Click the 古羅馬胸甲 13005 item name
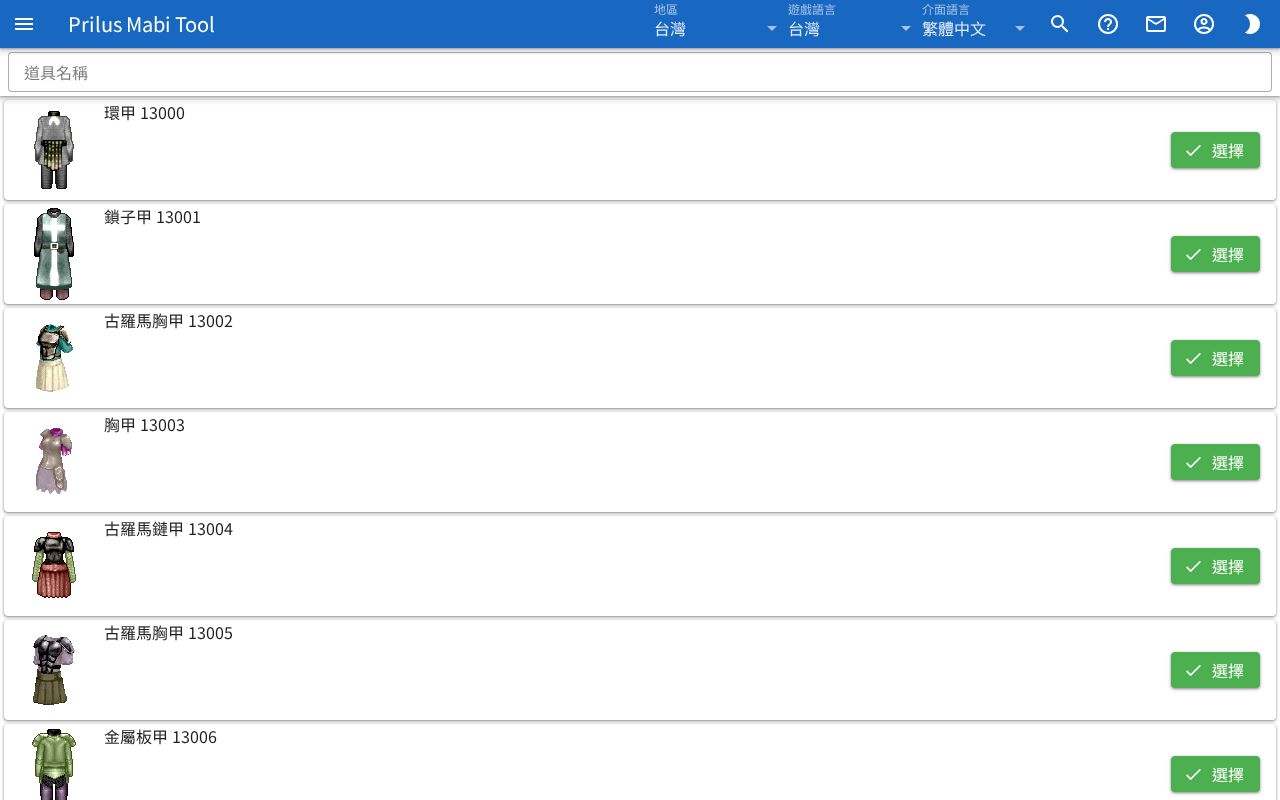The image size is (1280, 800). pos(169,633)
